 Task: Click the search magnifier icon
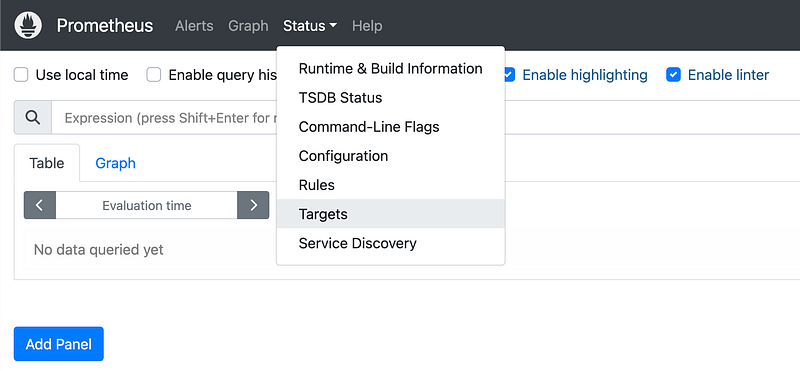point(33,117)
